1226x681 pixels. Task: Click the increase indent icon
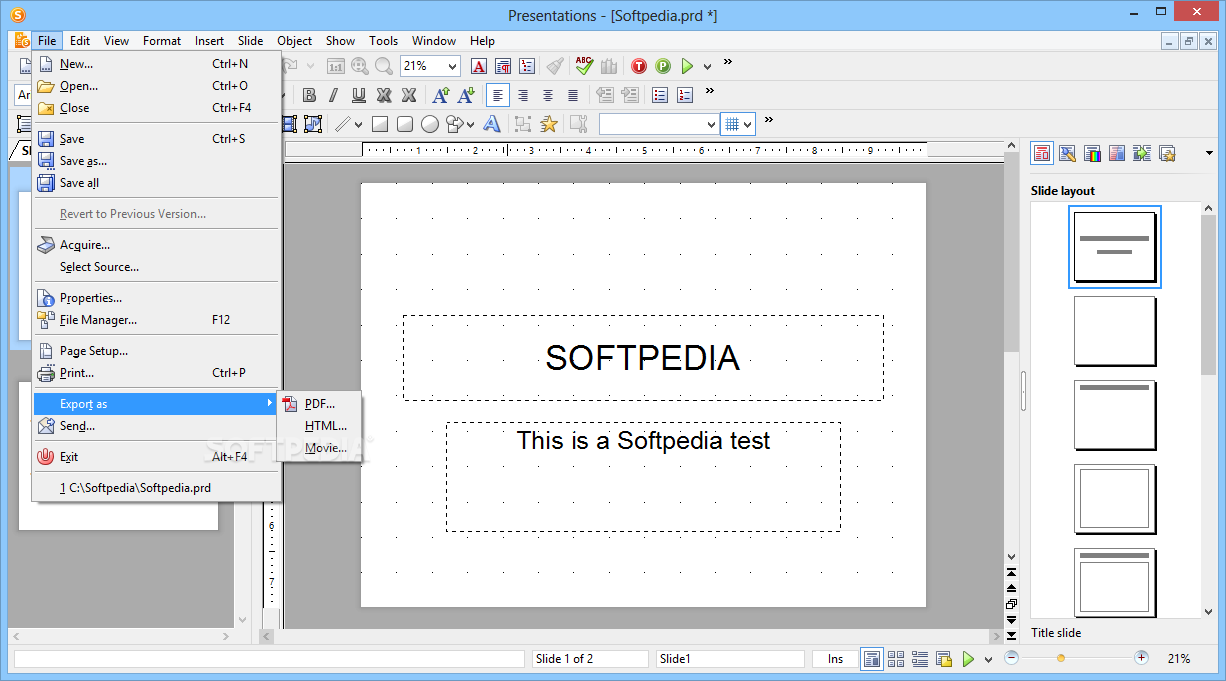(x=630, y=95)
